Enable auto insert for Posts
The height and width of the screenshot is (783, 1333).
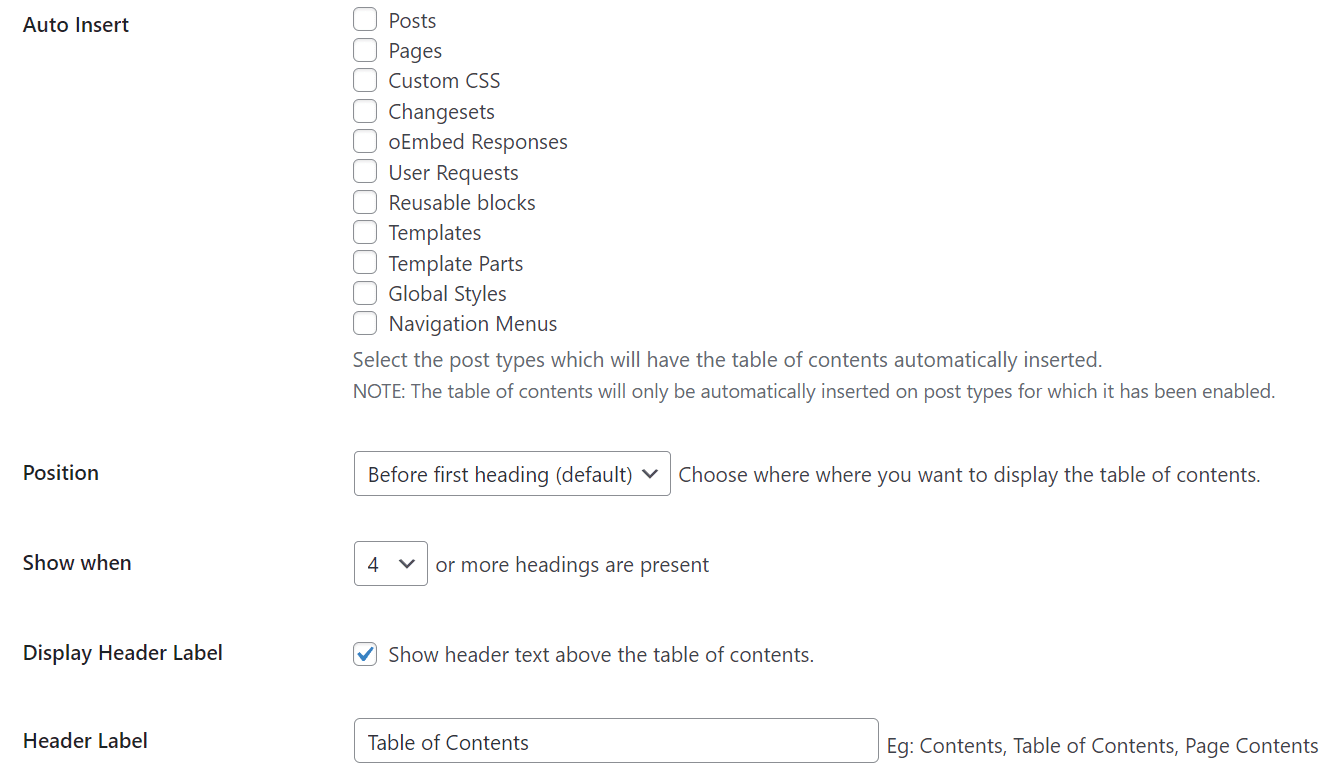pos(365,20)
